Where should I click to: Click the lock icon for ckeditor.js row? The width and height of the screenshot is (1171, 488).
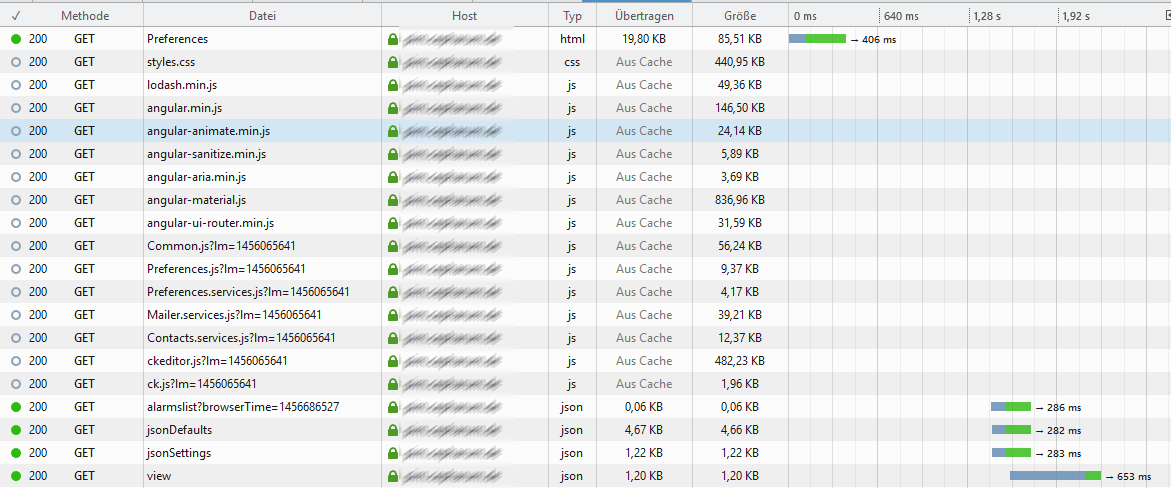[393, 361]
